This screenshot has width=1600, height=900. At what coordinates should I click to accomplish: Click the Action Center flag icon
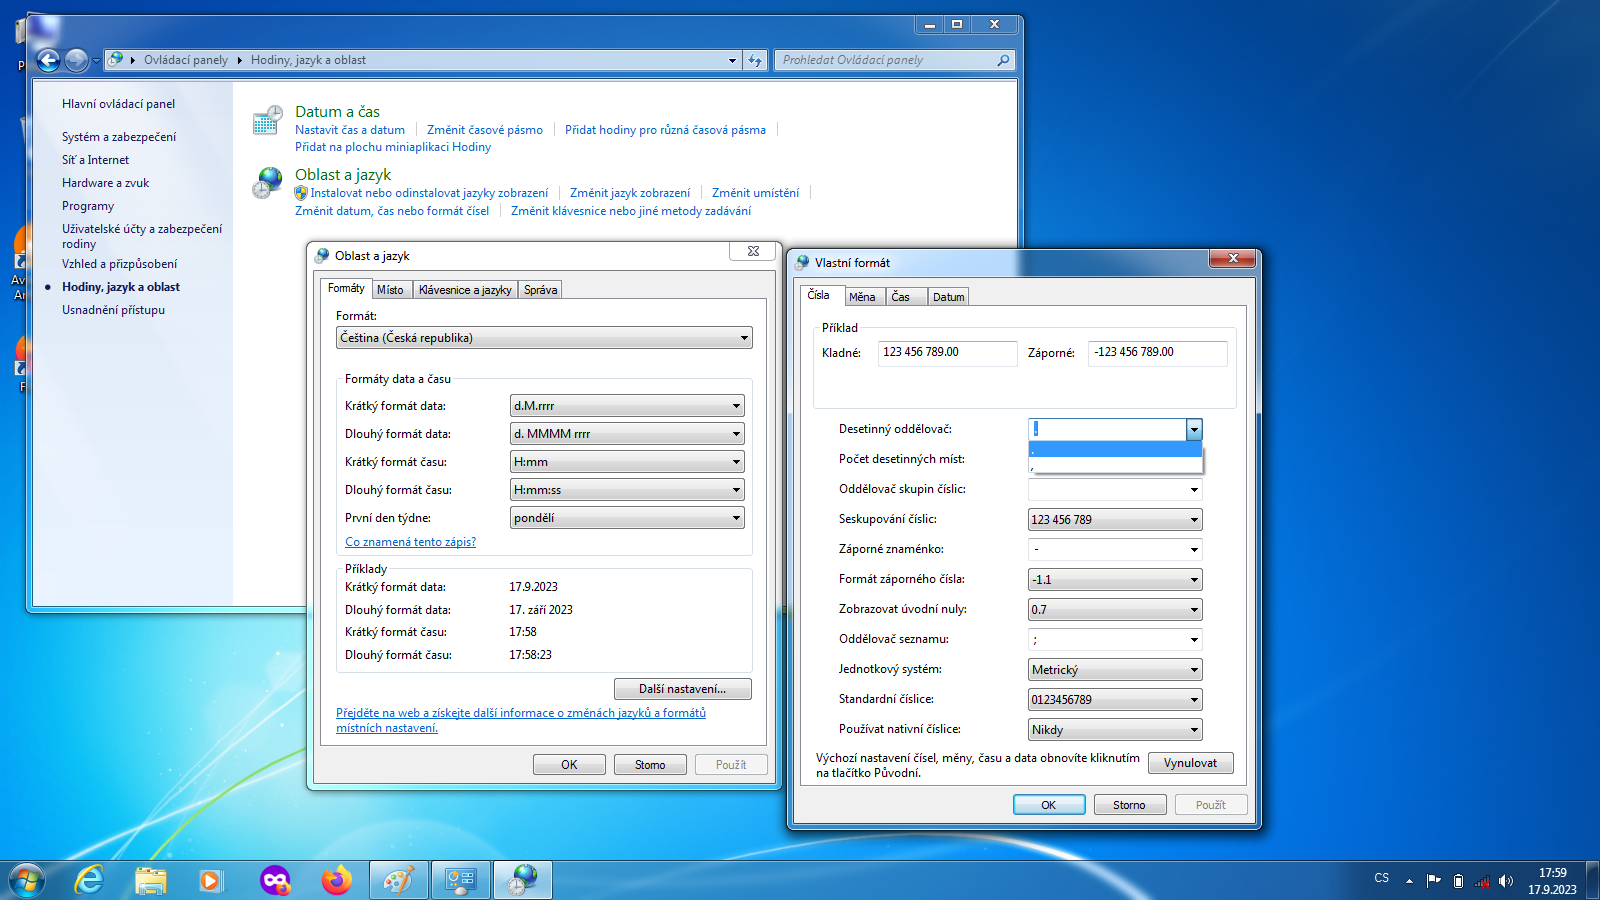1434,881
